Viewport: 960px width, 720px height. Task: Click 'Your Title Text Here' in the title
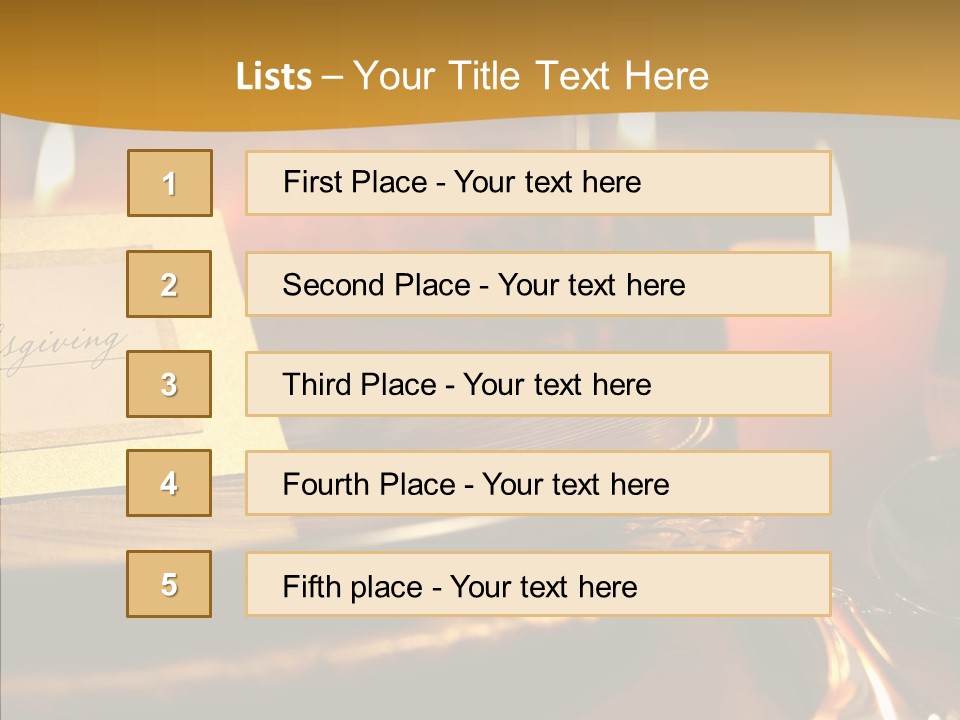coord(531,76)
